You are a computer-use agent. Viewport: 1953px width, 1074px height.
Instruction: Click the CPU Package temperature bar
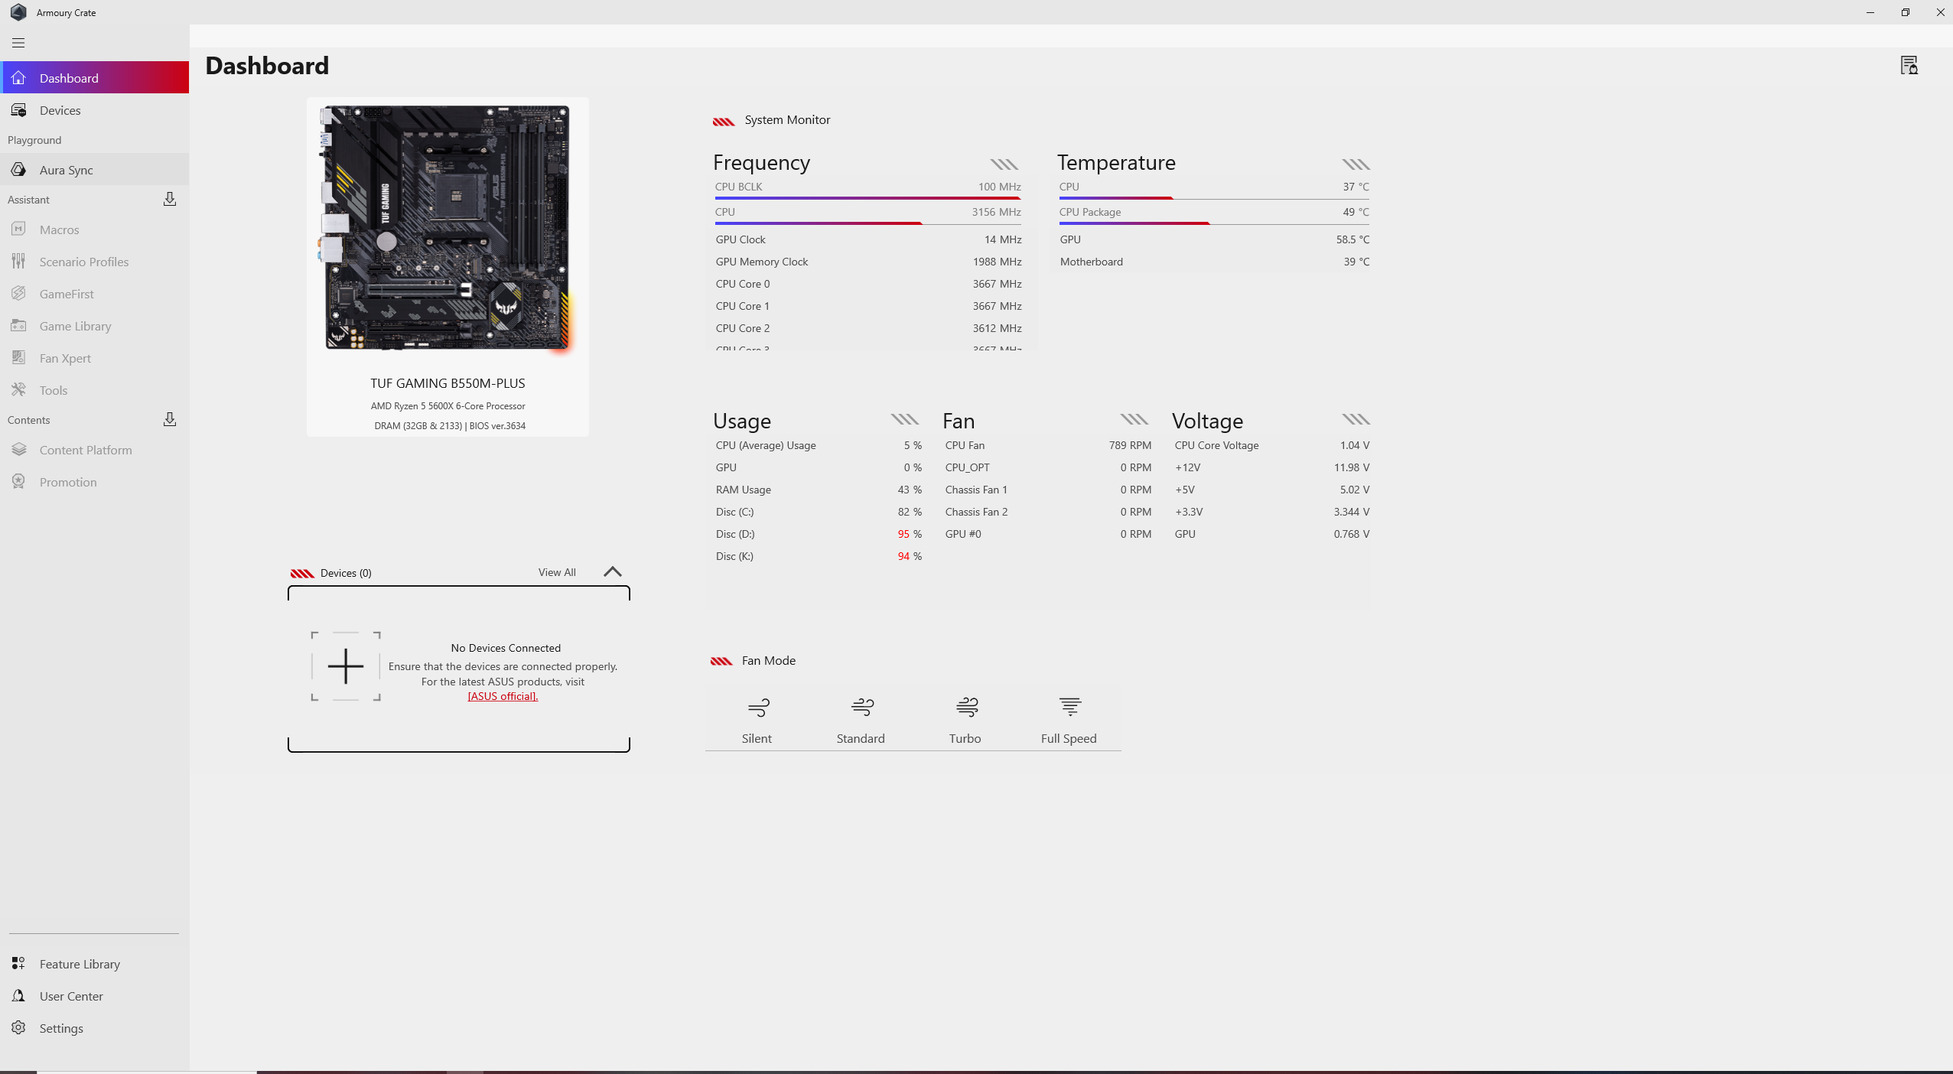pyautogui.click(x=1214, y=223)
